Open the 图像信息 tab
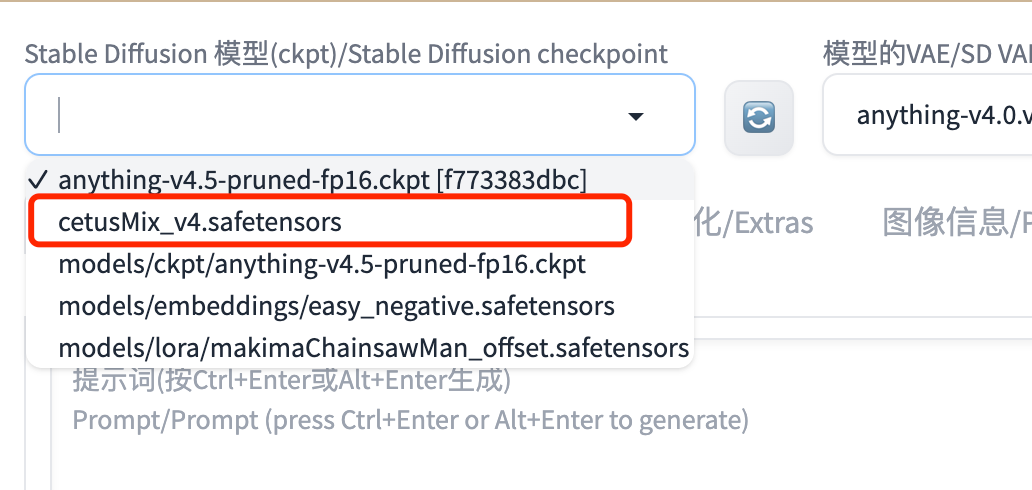The image size is (1032, 490). 956,223
